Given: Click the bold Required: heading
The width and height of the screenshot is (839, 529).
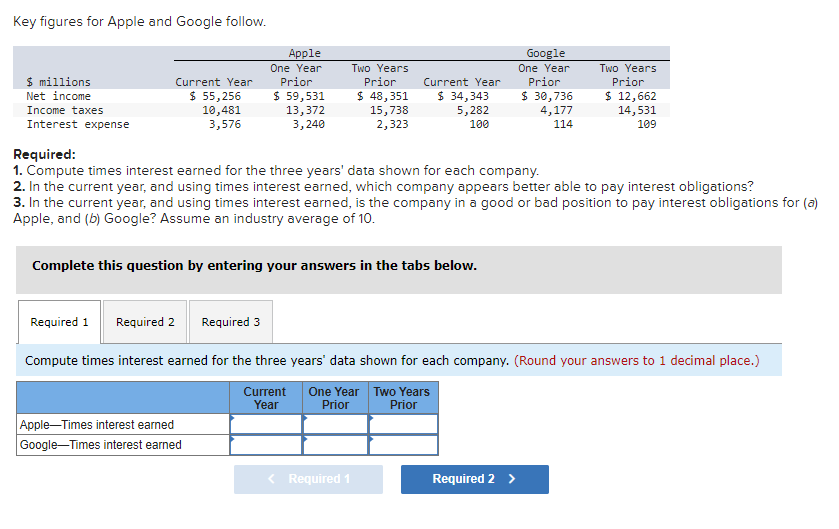Looking at the screenshot, I should click(44, 155).
